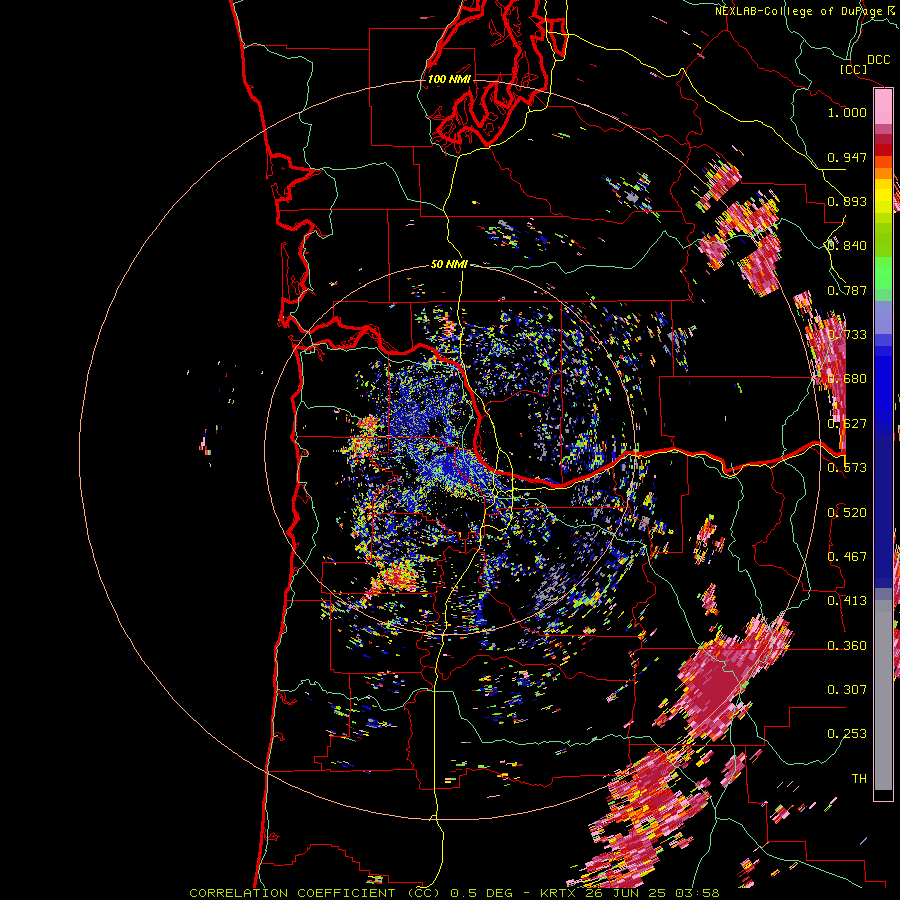
Task: Click the 0.787 scale value
Action: pyautogui.click(x=847, y=290)
